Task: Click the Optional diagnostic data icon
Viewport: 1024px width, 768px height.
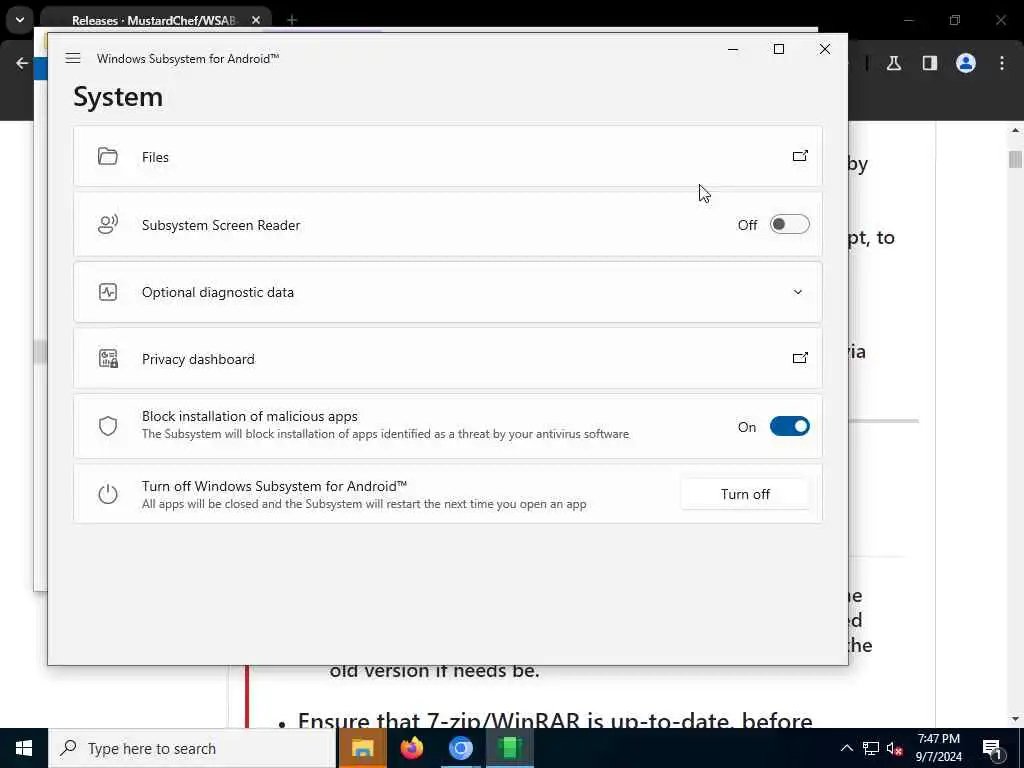Action: click(x=108, y=292)
